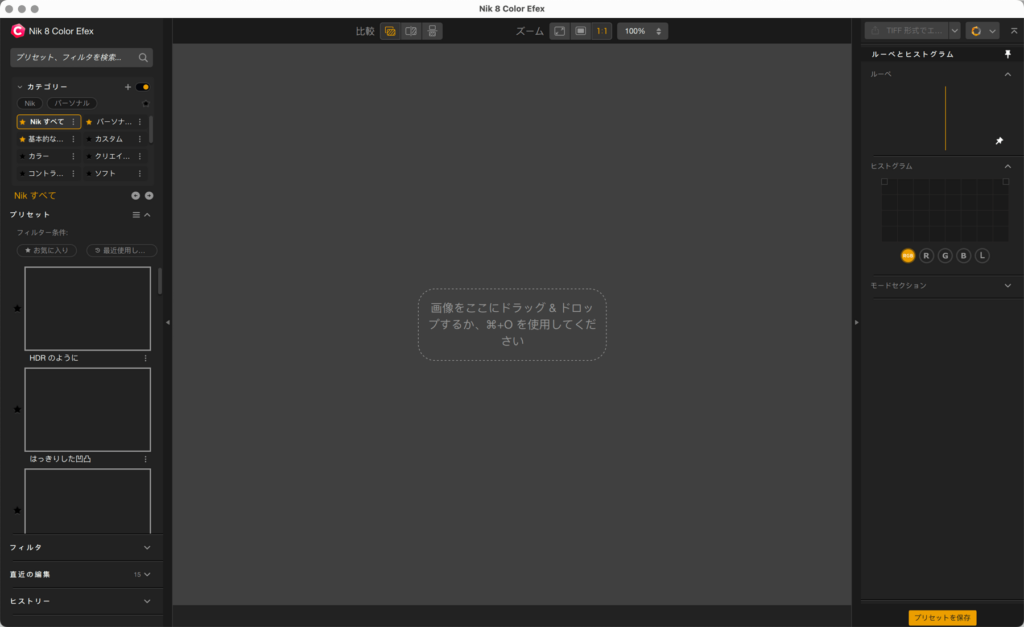
Task: Select the HDR のように preset thumbnail
Action: 88,308
